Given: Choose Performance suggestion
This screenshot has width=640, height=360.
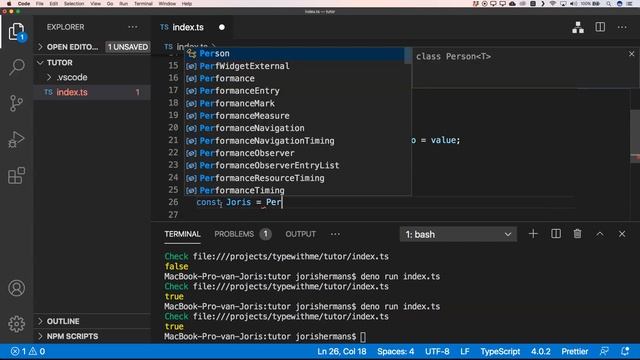Looking at the screenshot, I should (294, 78).
